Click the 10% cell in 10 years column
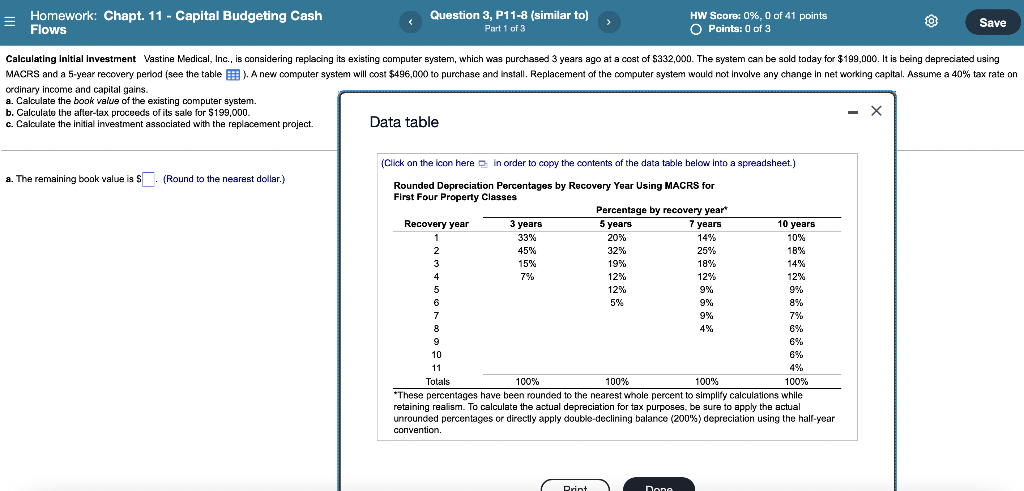The width and height of the screenshot is (1024, 491). coord(796,238)
